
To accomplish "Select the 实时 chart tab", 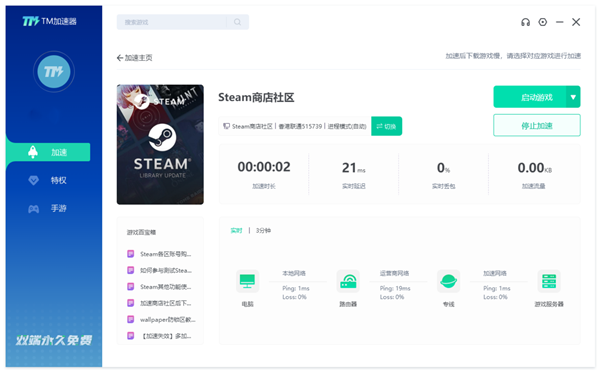I will (x=236, y=230).
